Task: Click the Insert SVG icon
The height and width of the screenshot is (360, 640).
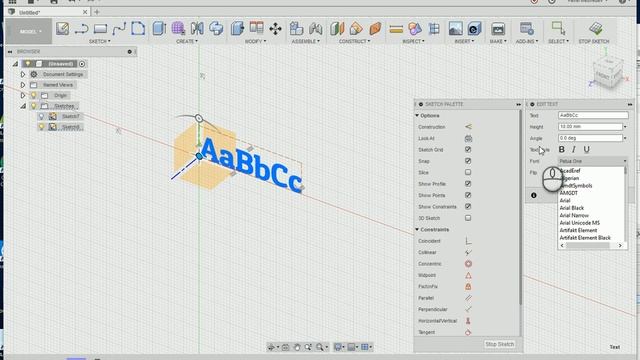Action: pyautogui.click(x=474, y=29)
